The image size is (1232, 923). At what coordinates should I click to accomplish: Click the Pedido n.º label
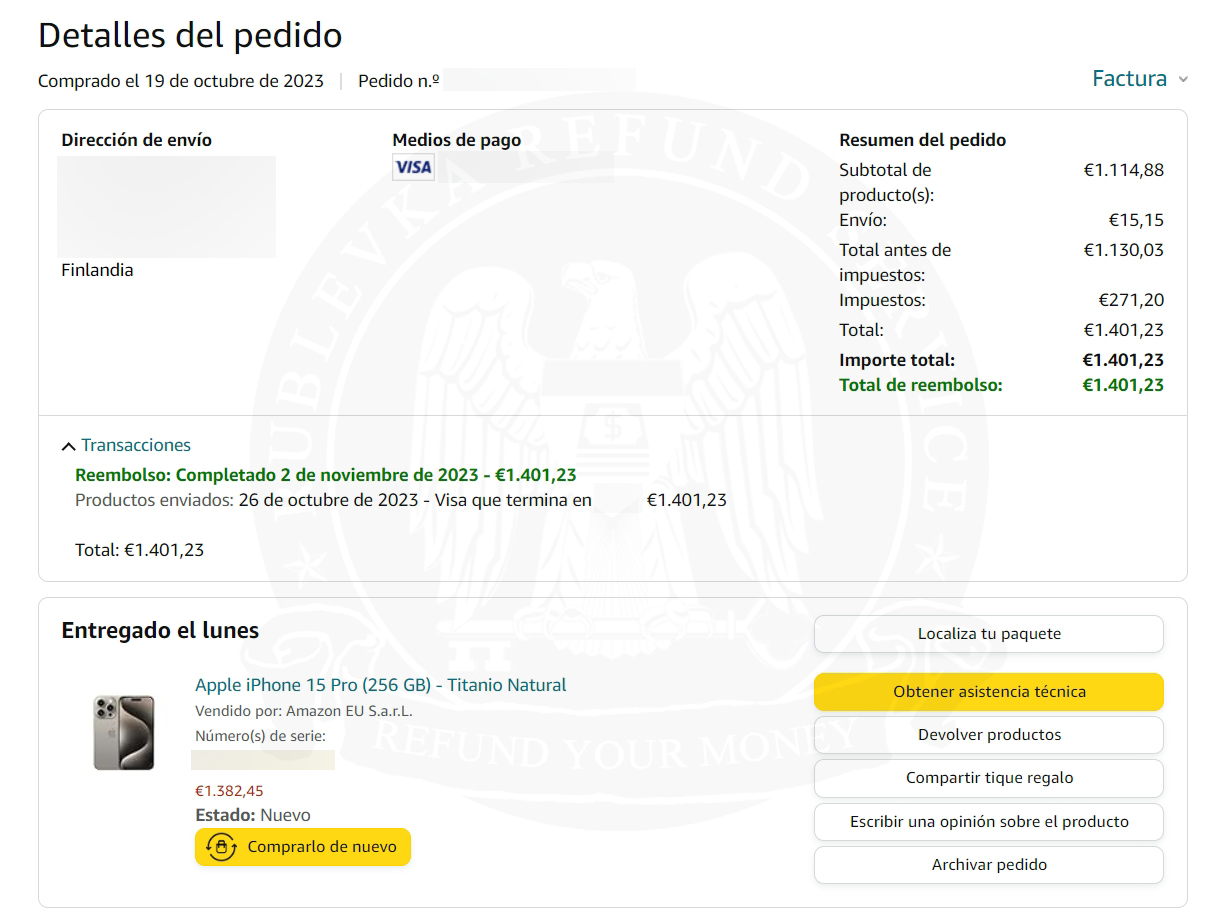[399, 81]
